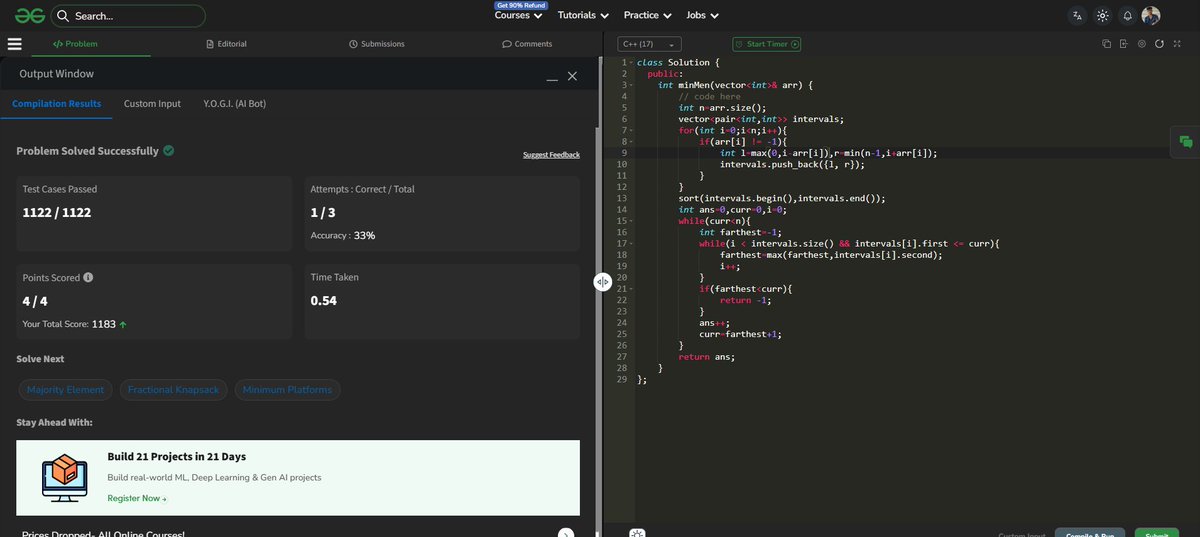Collapse the for loop fold at line 7
The height and width of the screenshot is (537, 1200).
click(x=631, y=131)
